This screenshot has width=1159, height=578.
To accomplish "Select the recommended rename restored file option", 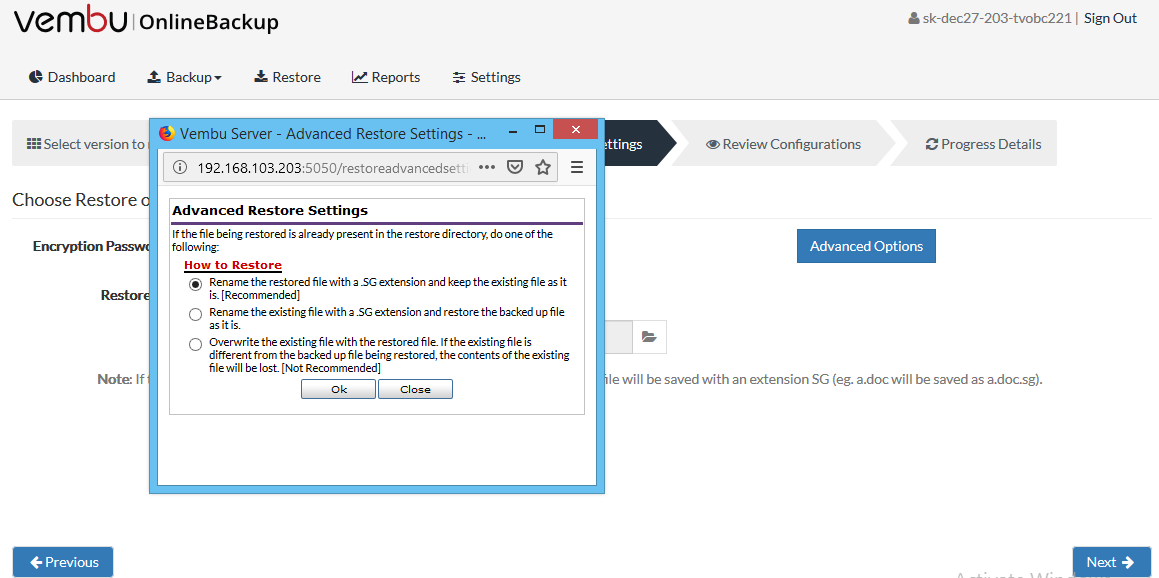I will 195,285.
